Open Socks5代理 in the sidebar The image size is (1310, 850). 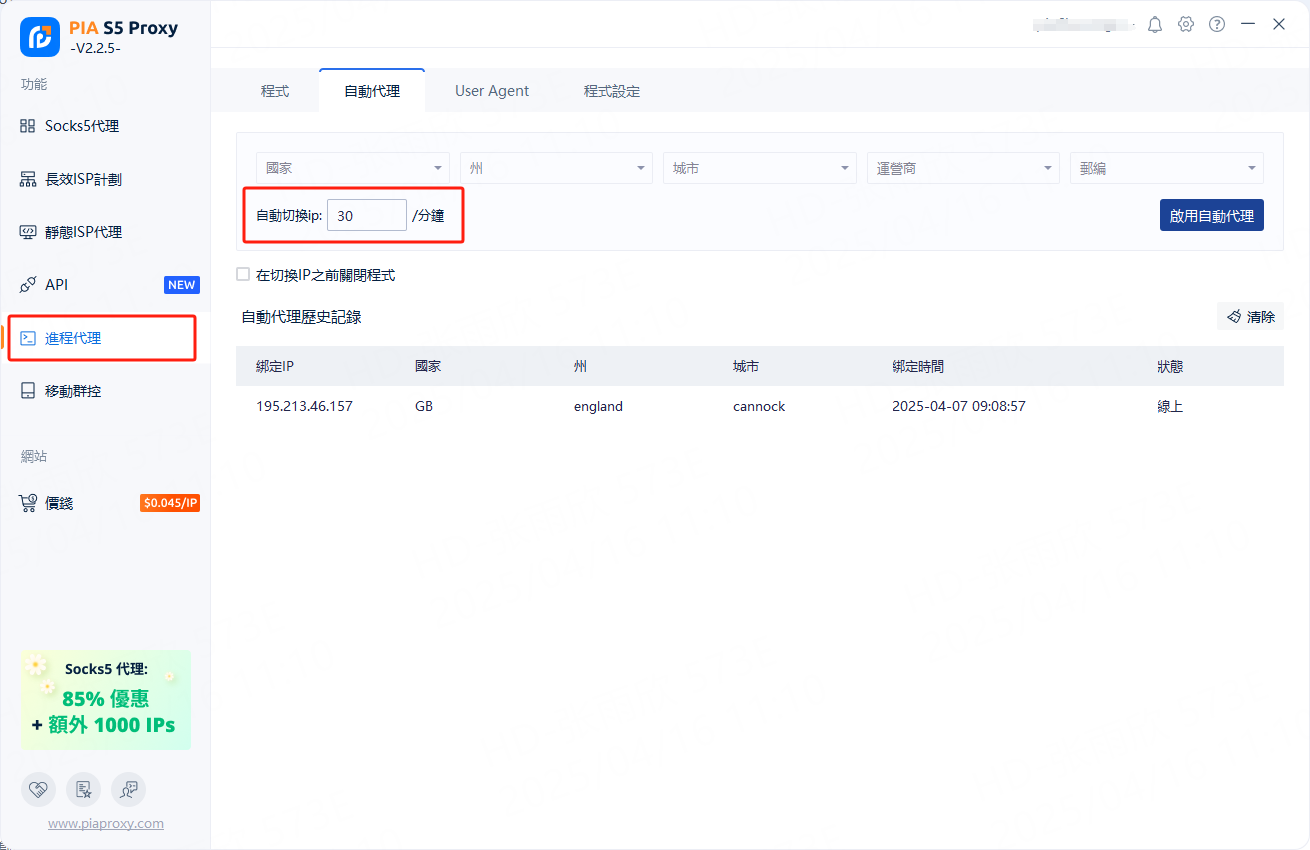click(x=82, y=126)
